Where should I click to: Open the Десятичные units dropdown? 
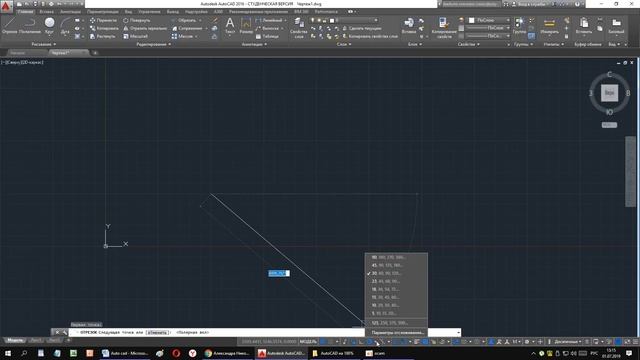[567, 342]
